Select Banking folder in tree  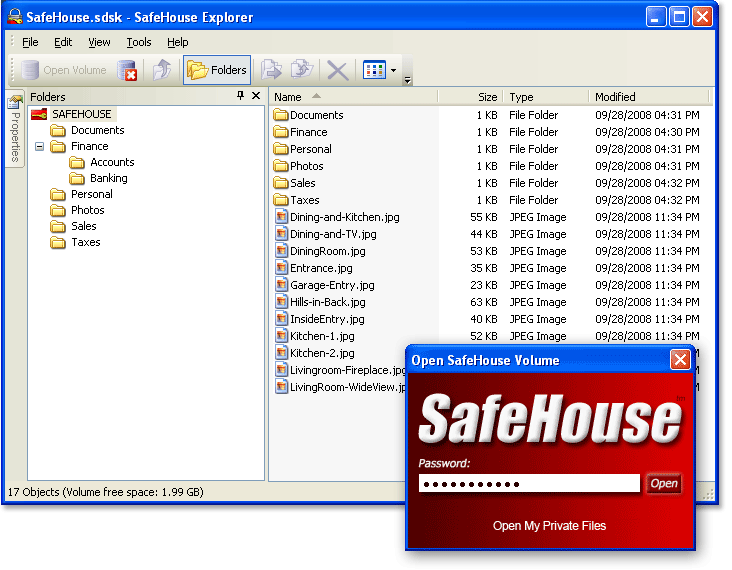point(108,178)
